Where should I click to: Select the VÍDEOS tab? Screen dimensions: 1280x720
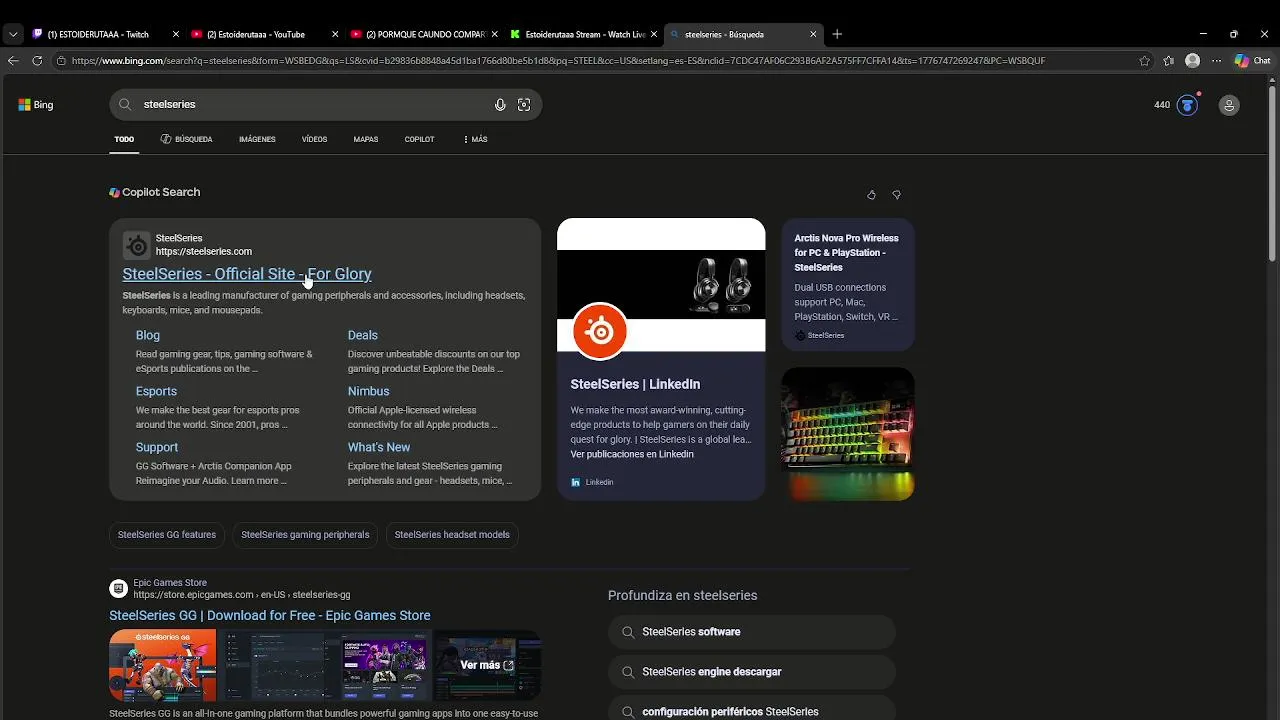pyautogui.click(x=314, y=139)
